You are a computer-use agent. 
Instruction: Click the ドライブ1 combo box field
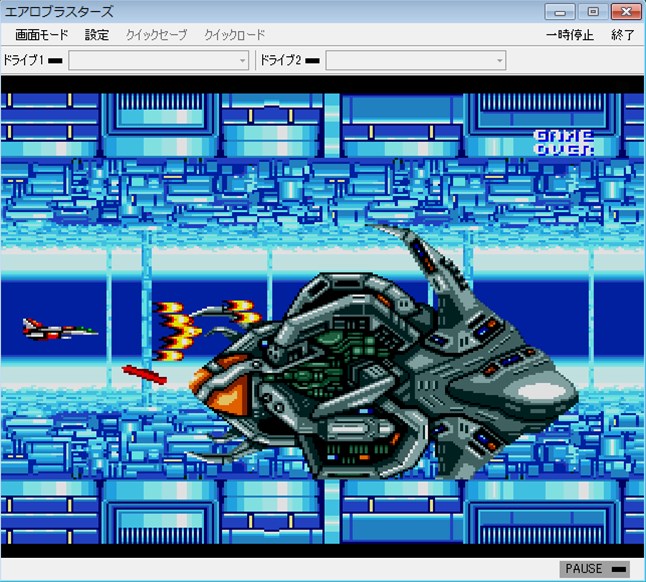click(x=159, y=61)
